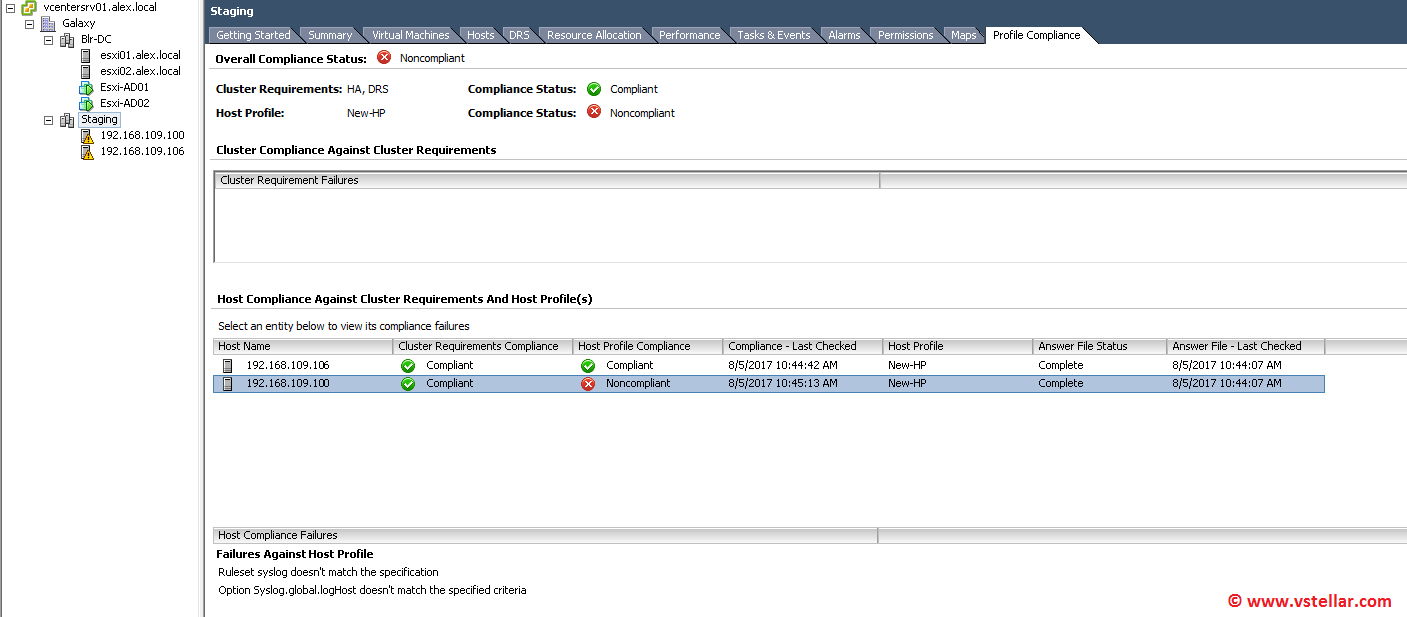Open the Tasks & Events tab

773,34
